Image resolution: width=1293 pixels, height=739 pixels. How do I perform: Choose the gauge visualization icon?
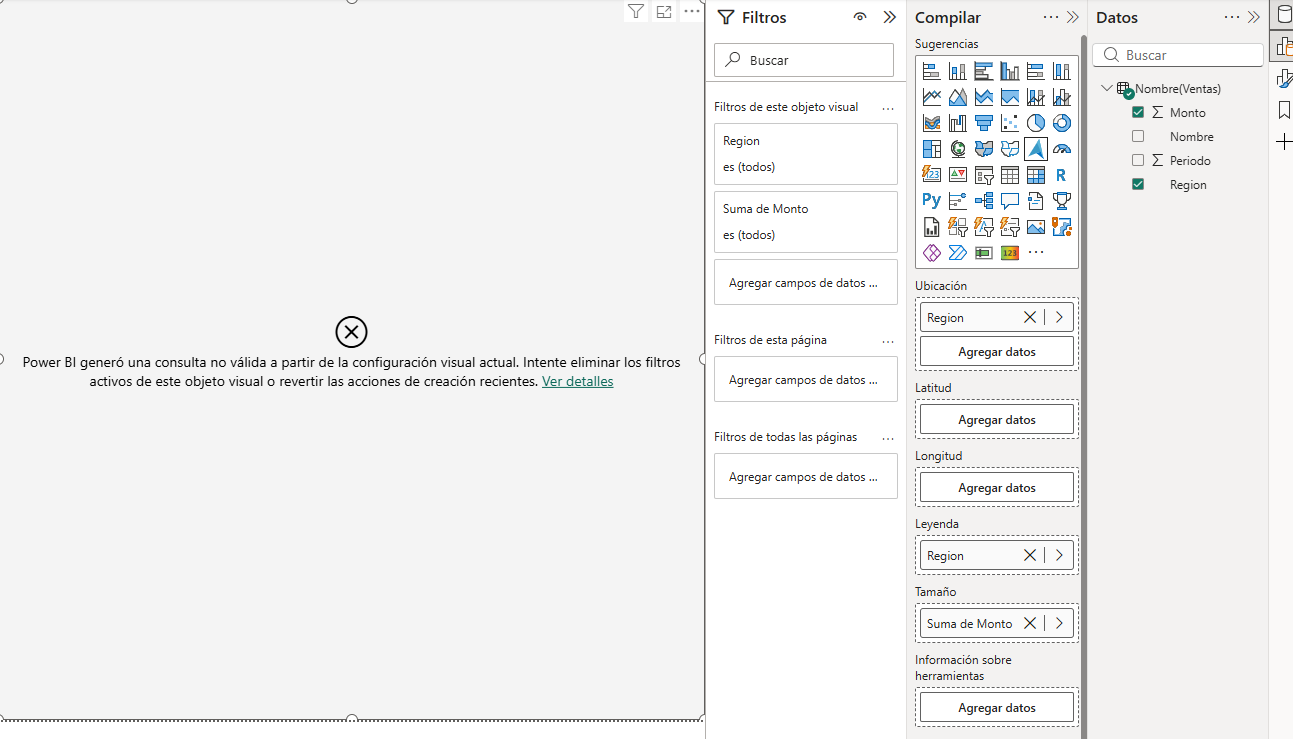1062,149
